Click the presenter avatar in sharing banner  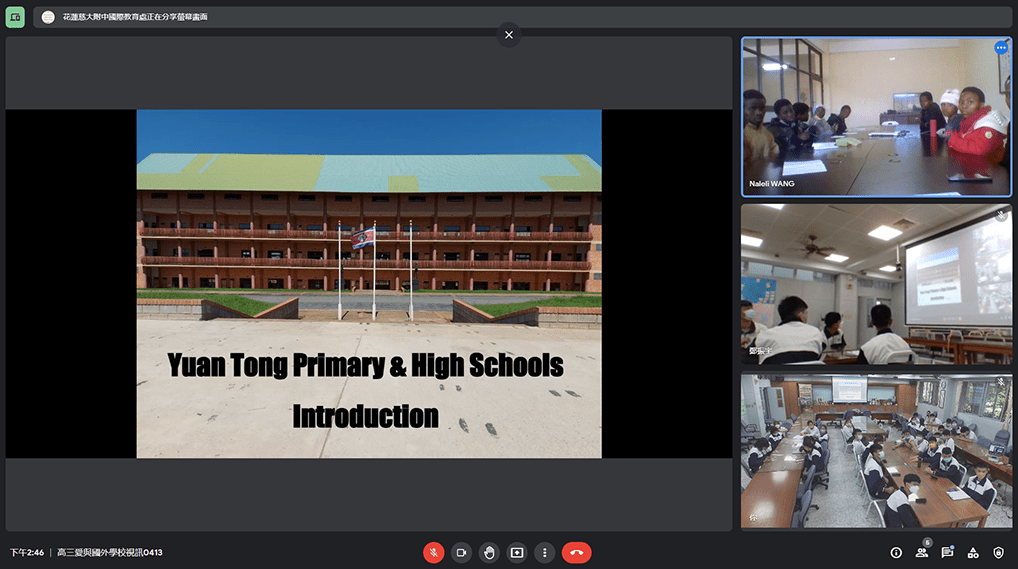pyautogui.click(x=48, y=17)
